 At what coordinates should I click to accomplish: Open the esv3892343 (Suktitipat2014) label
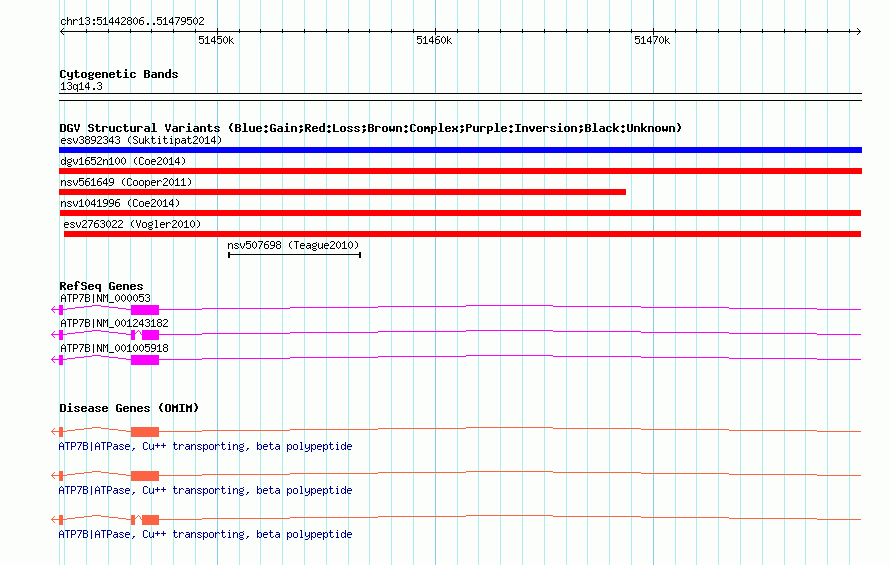tap(141, 140)
